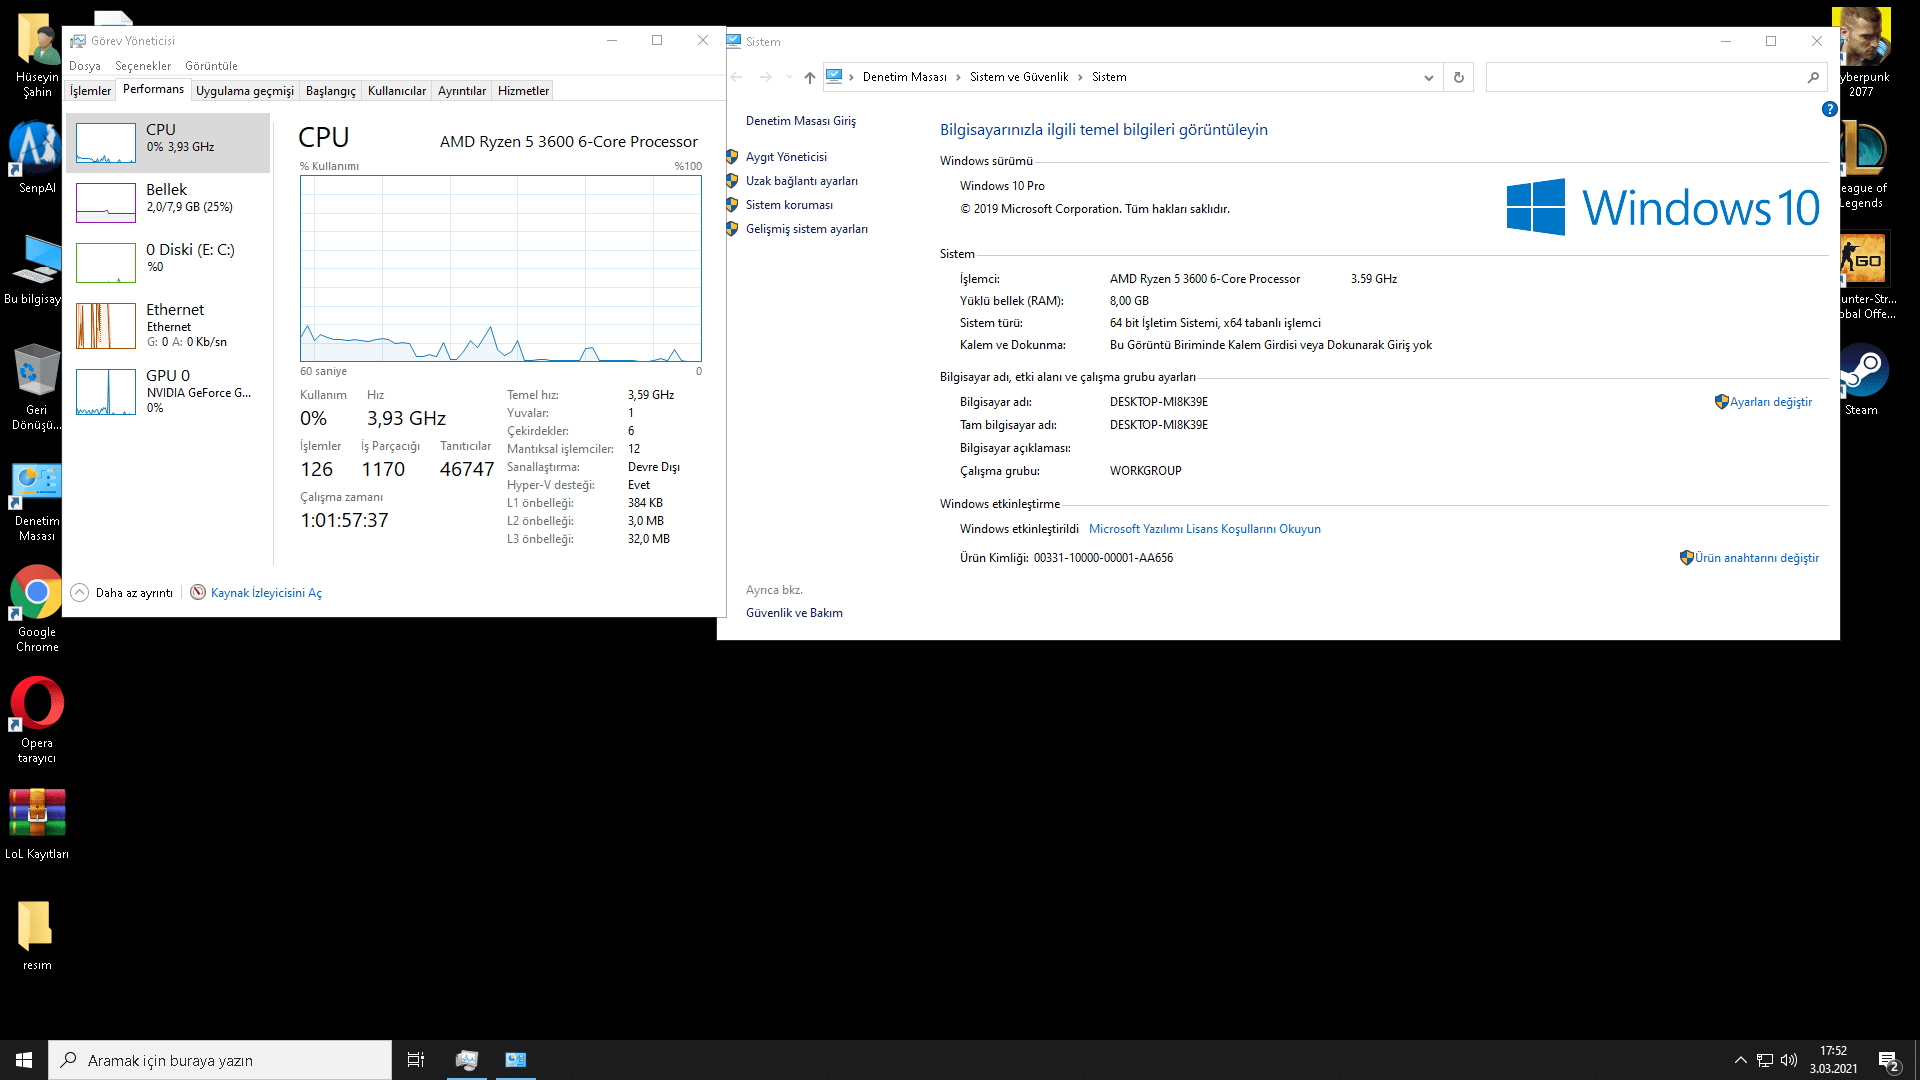Image resolution: width=1920 pixels, height=1080 pixels.
Task: Refresh the Sistem window
Action: 1459,77
